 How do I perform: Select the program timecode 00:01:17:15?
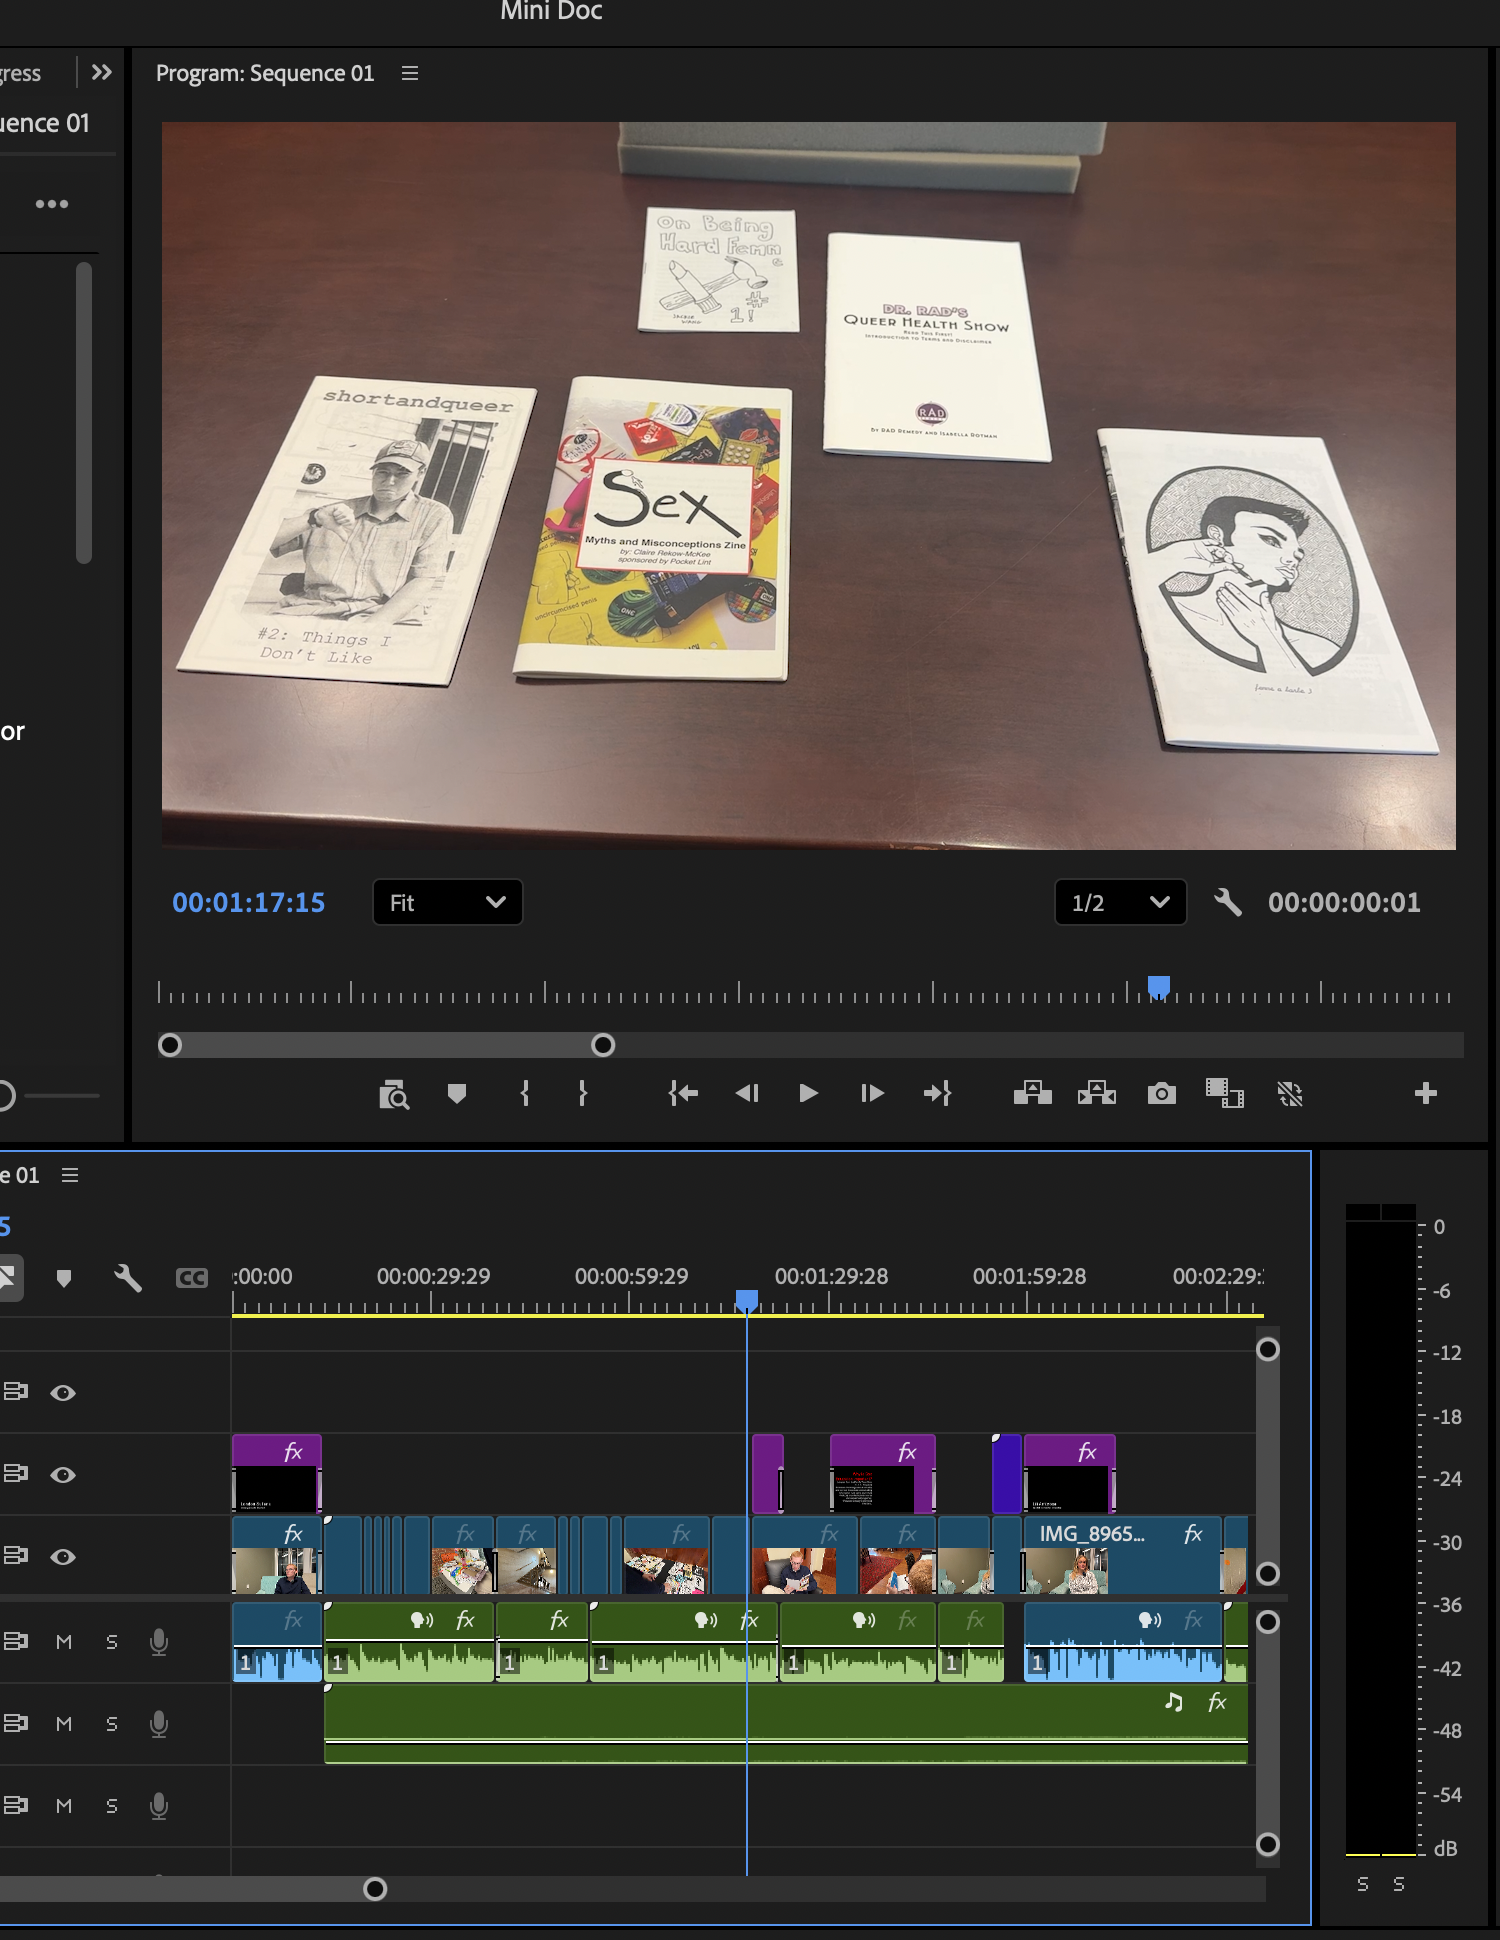tap(249, 903)
